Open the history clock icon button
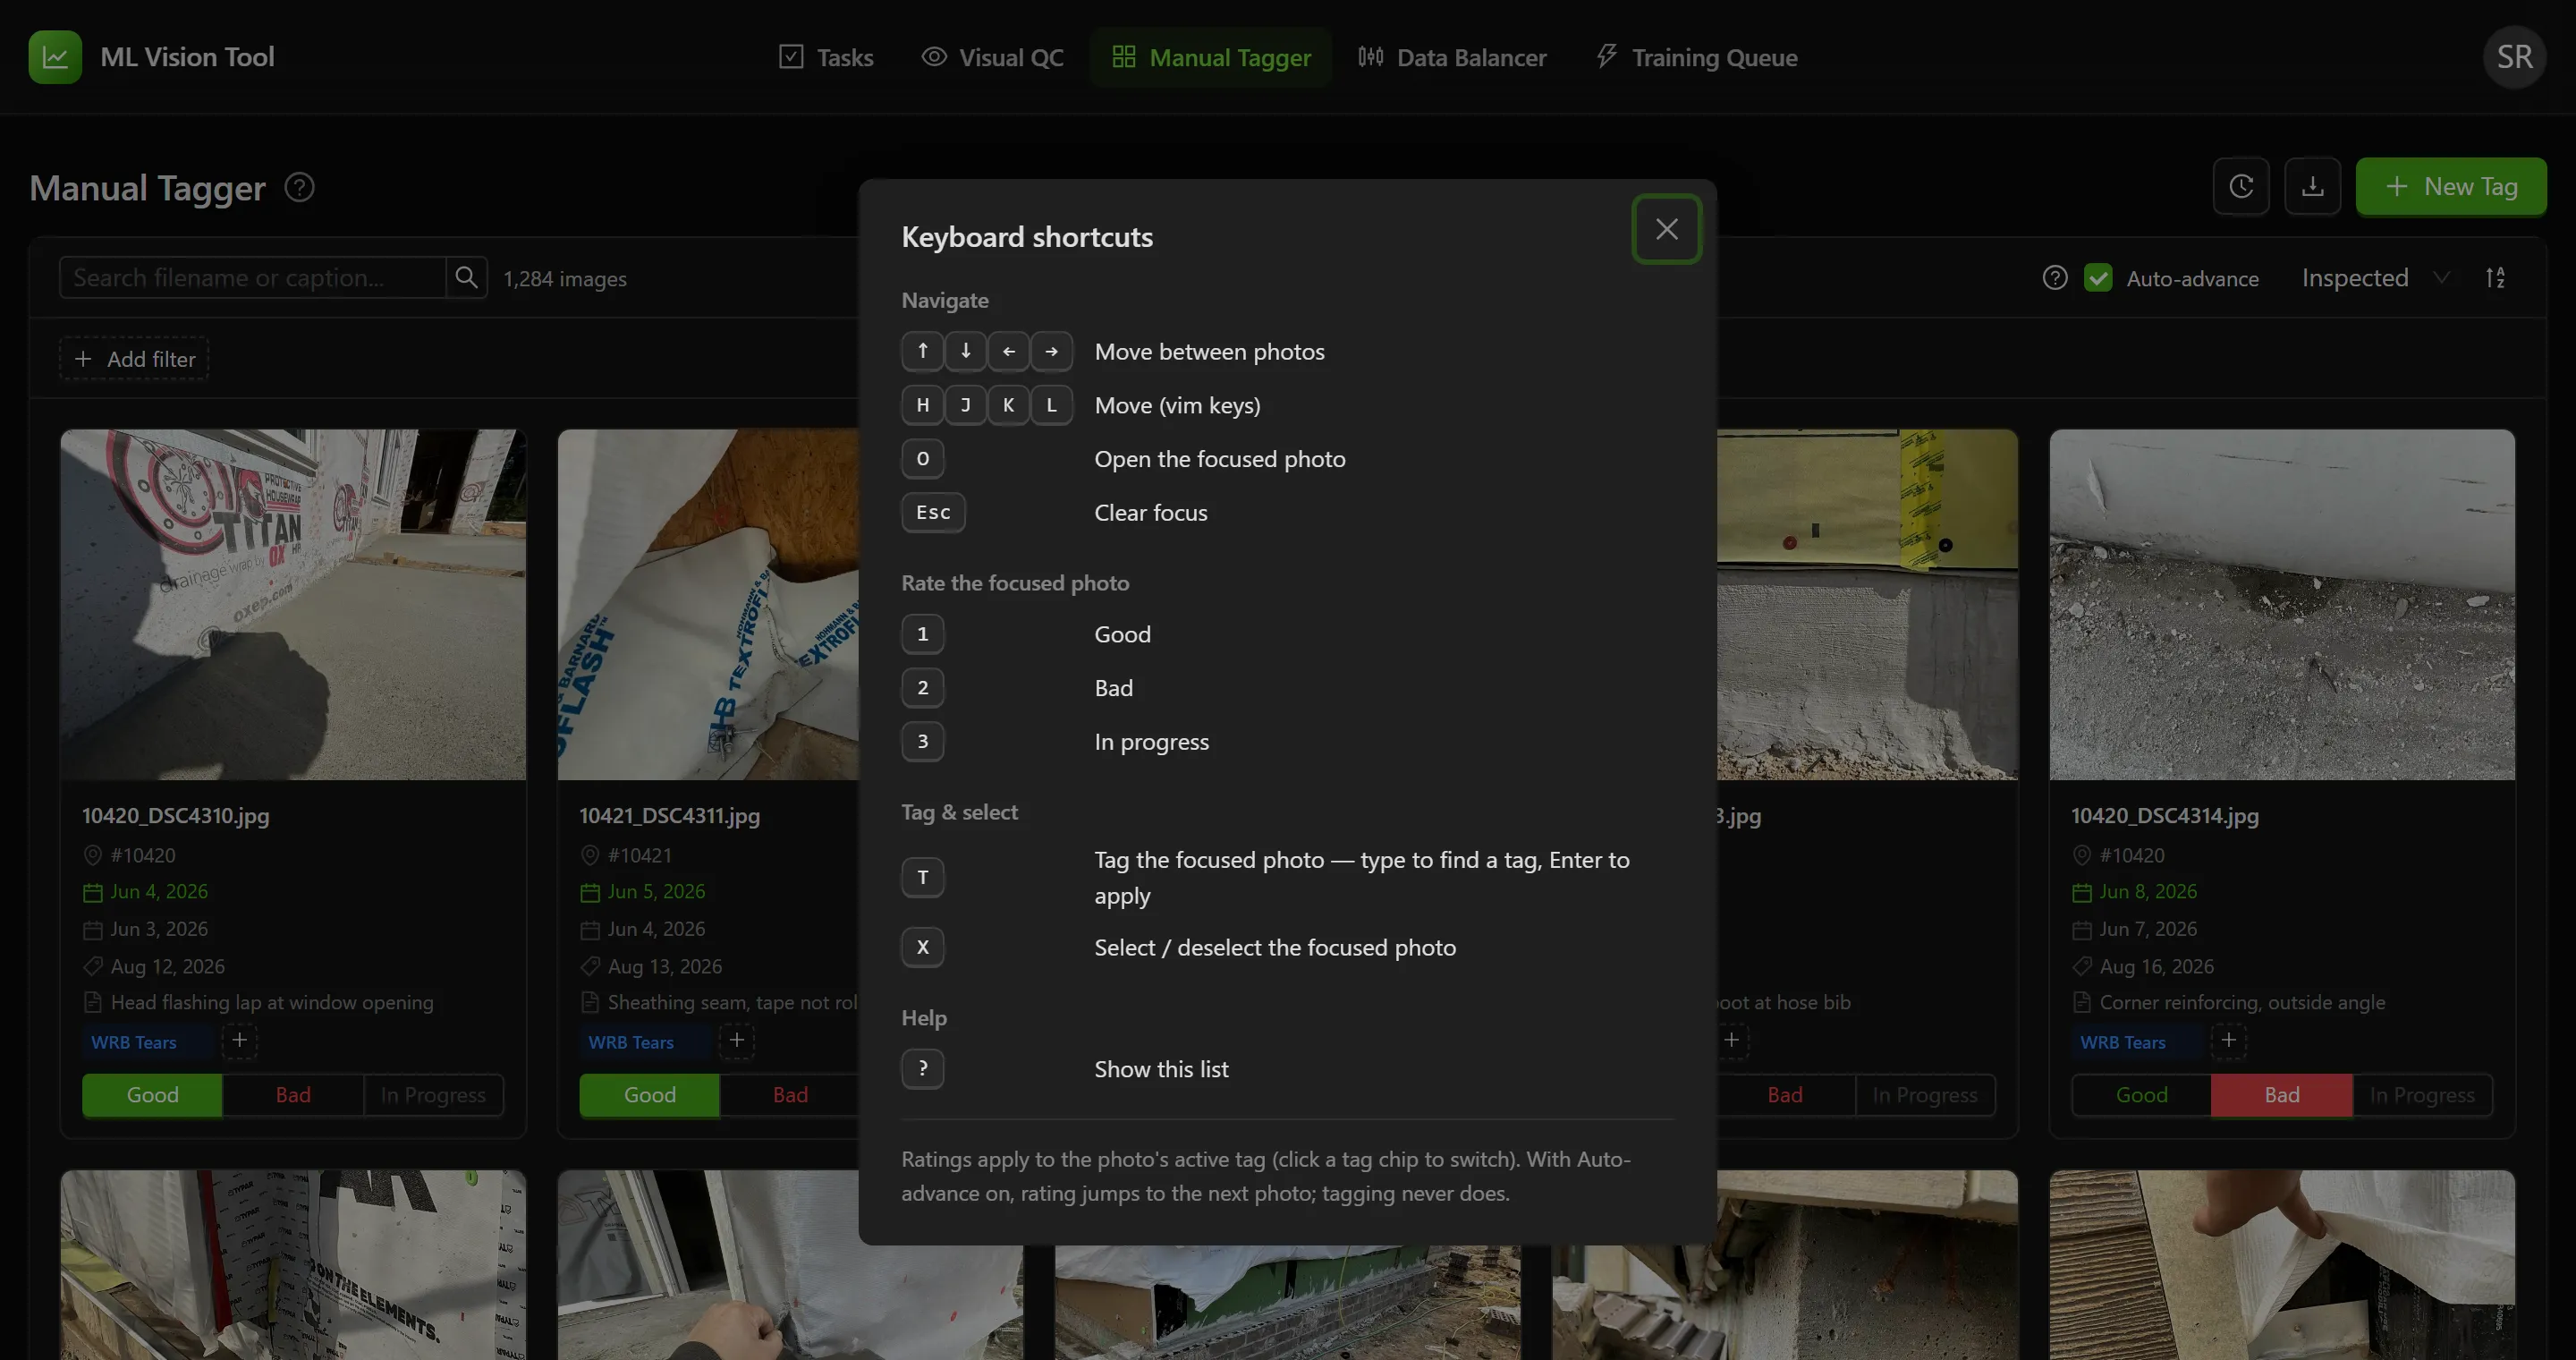 pos(2241,186)
